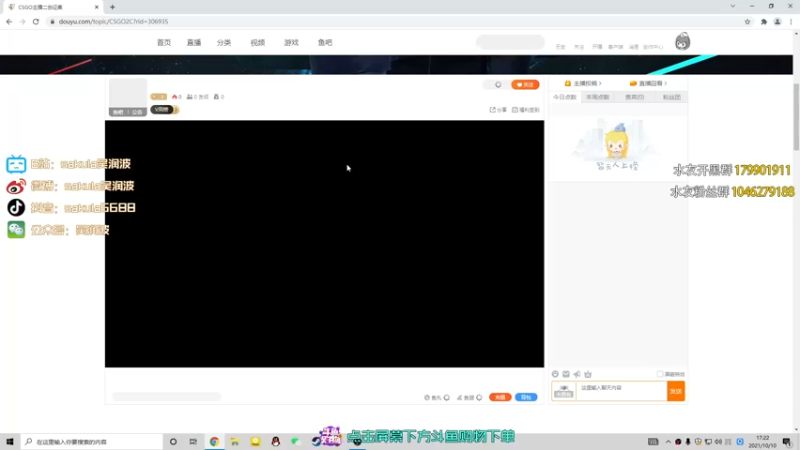Click the orange 关注 follow button
The height and width of the screenshot is (450, 800).
coord(525,85)
